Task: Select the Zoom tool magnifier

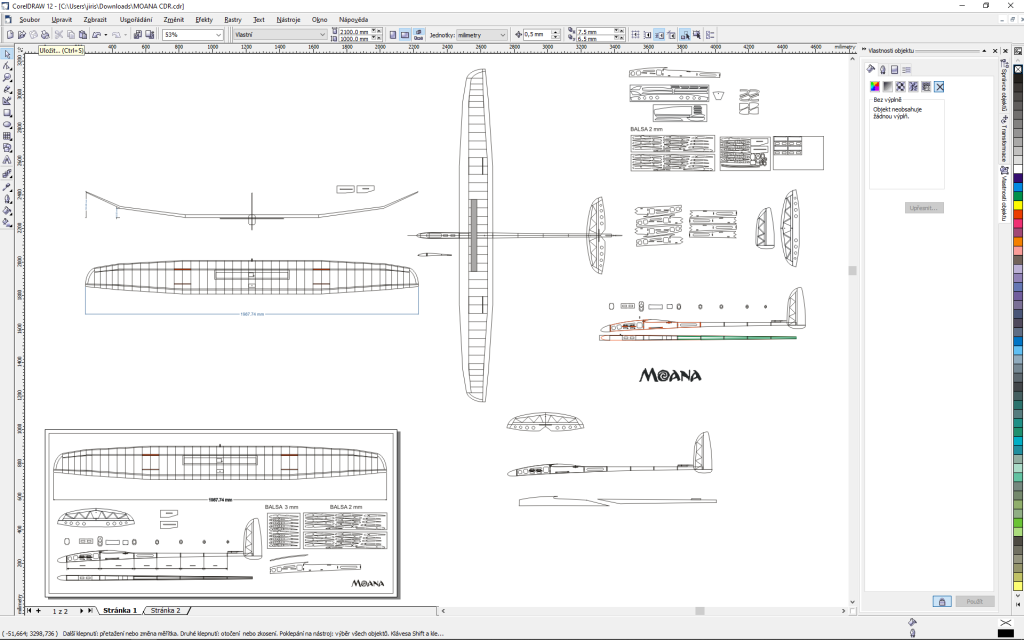Action: click(7, 77)
